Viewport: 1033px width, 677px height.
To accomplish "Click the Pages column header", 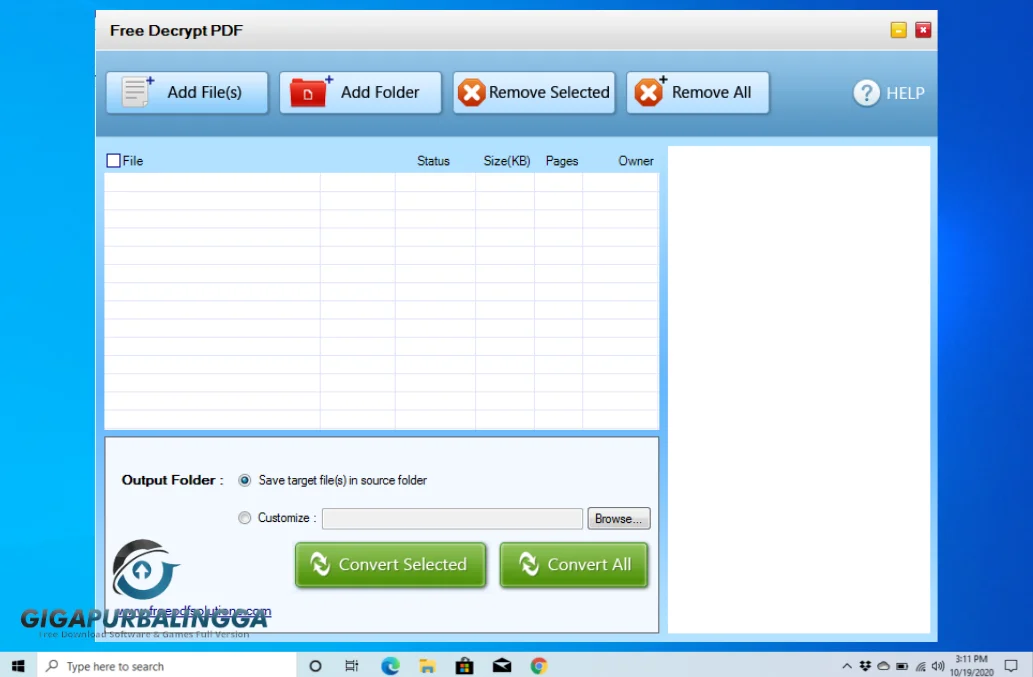I will (x=561, y=161).
